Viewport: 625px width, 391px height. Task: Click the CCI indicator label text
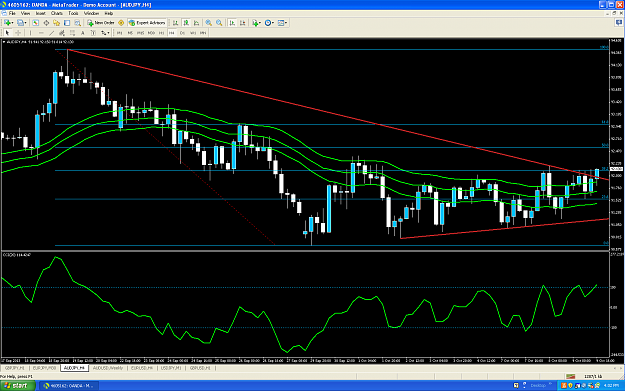point(17,254)
